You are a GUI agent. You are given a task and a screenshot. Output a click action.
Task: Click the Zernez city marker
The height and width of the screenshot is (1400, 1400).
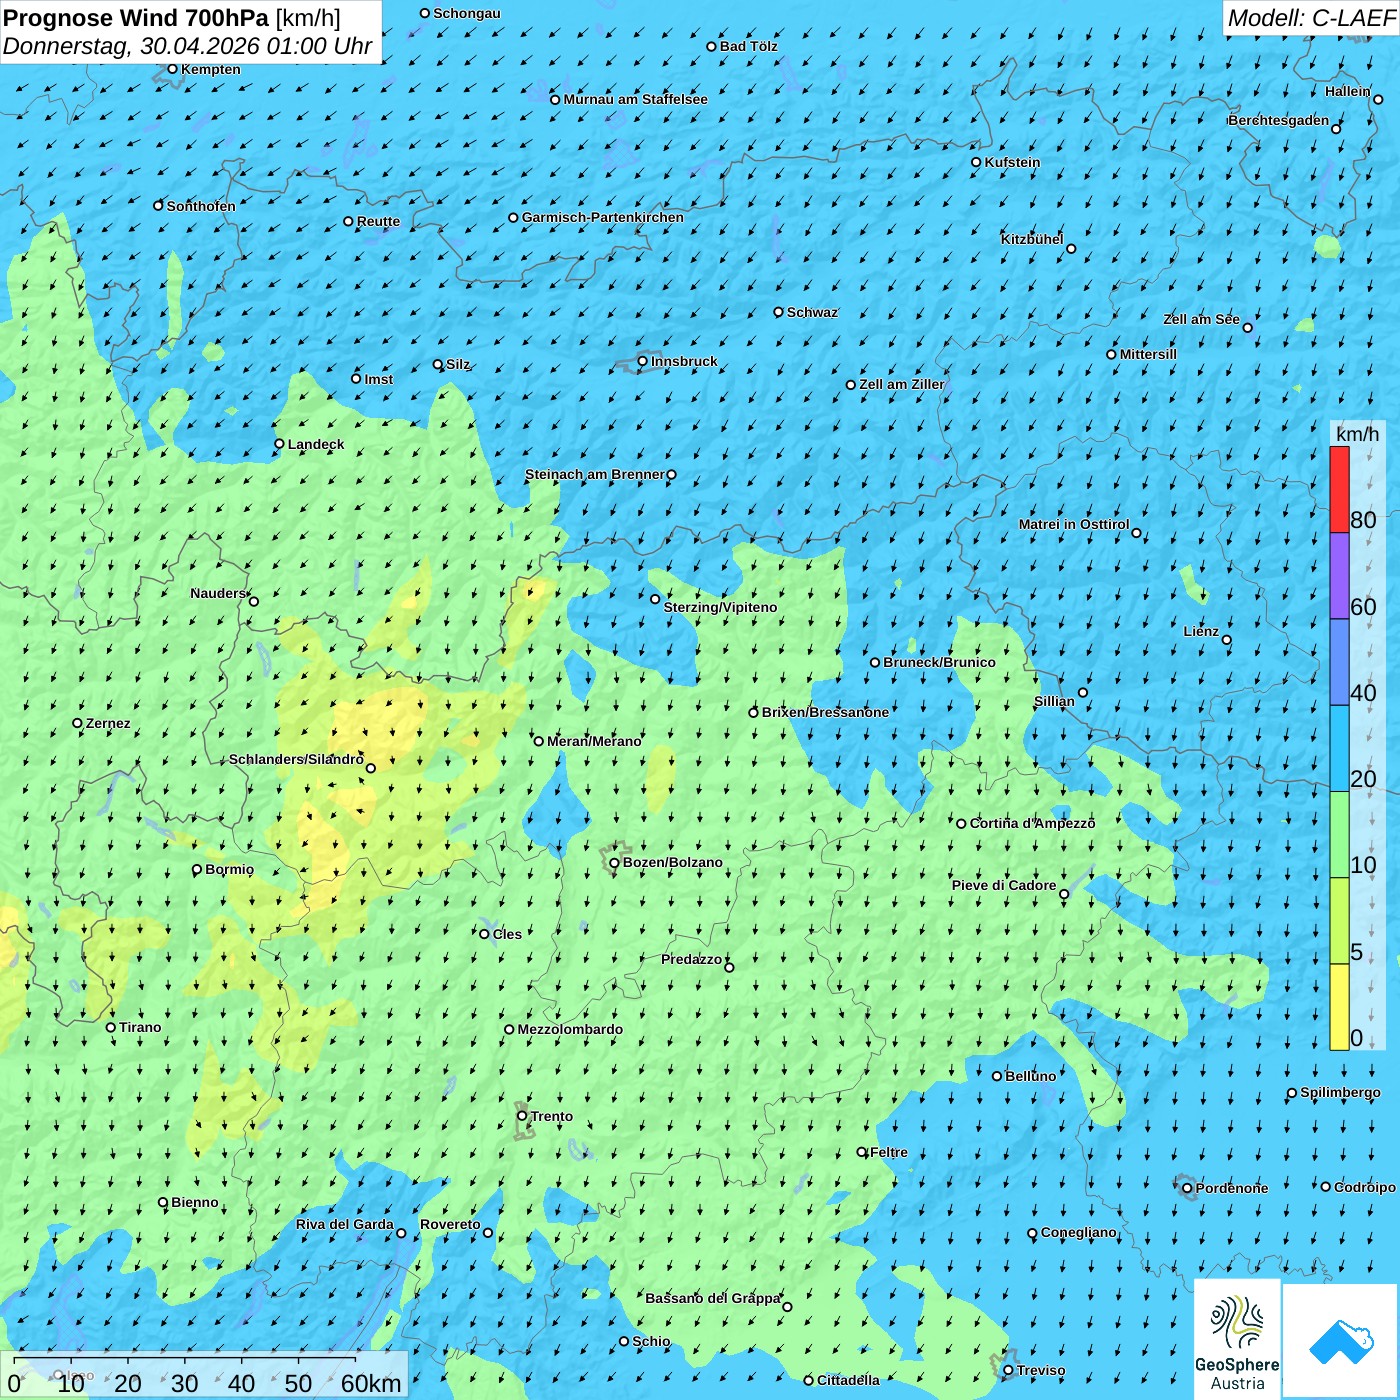point(77,723)
